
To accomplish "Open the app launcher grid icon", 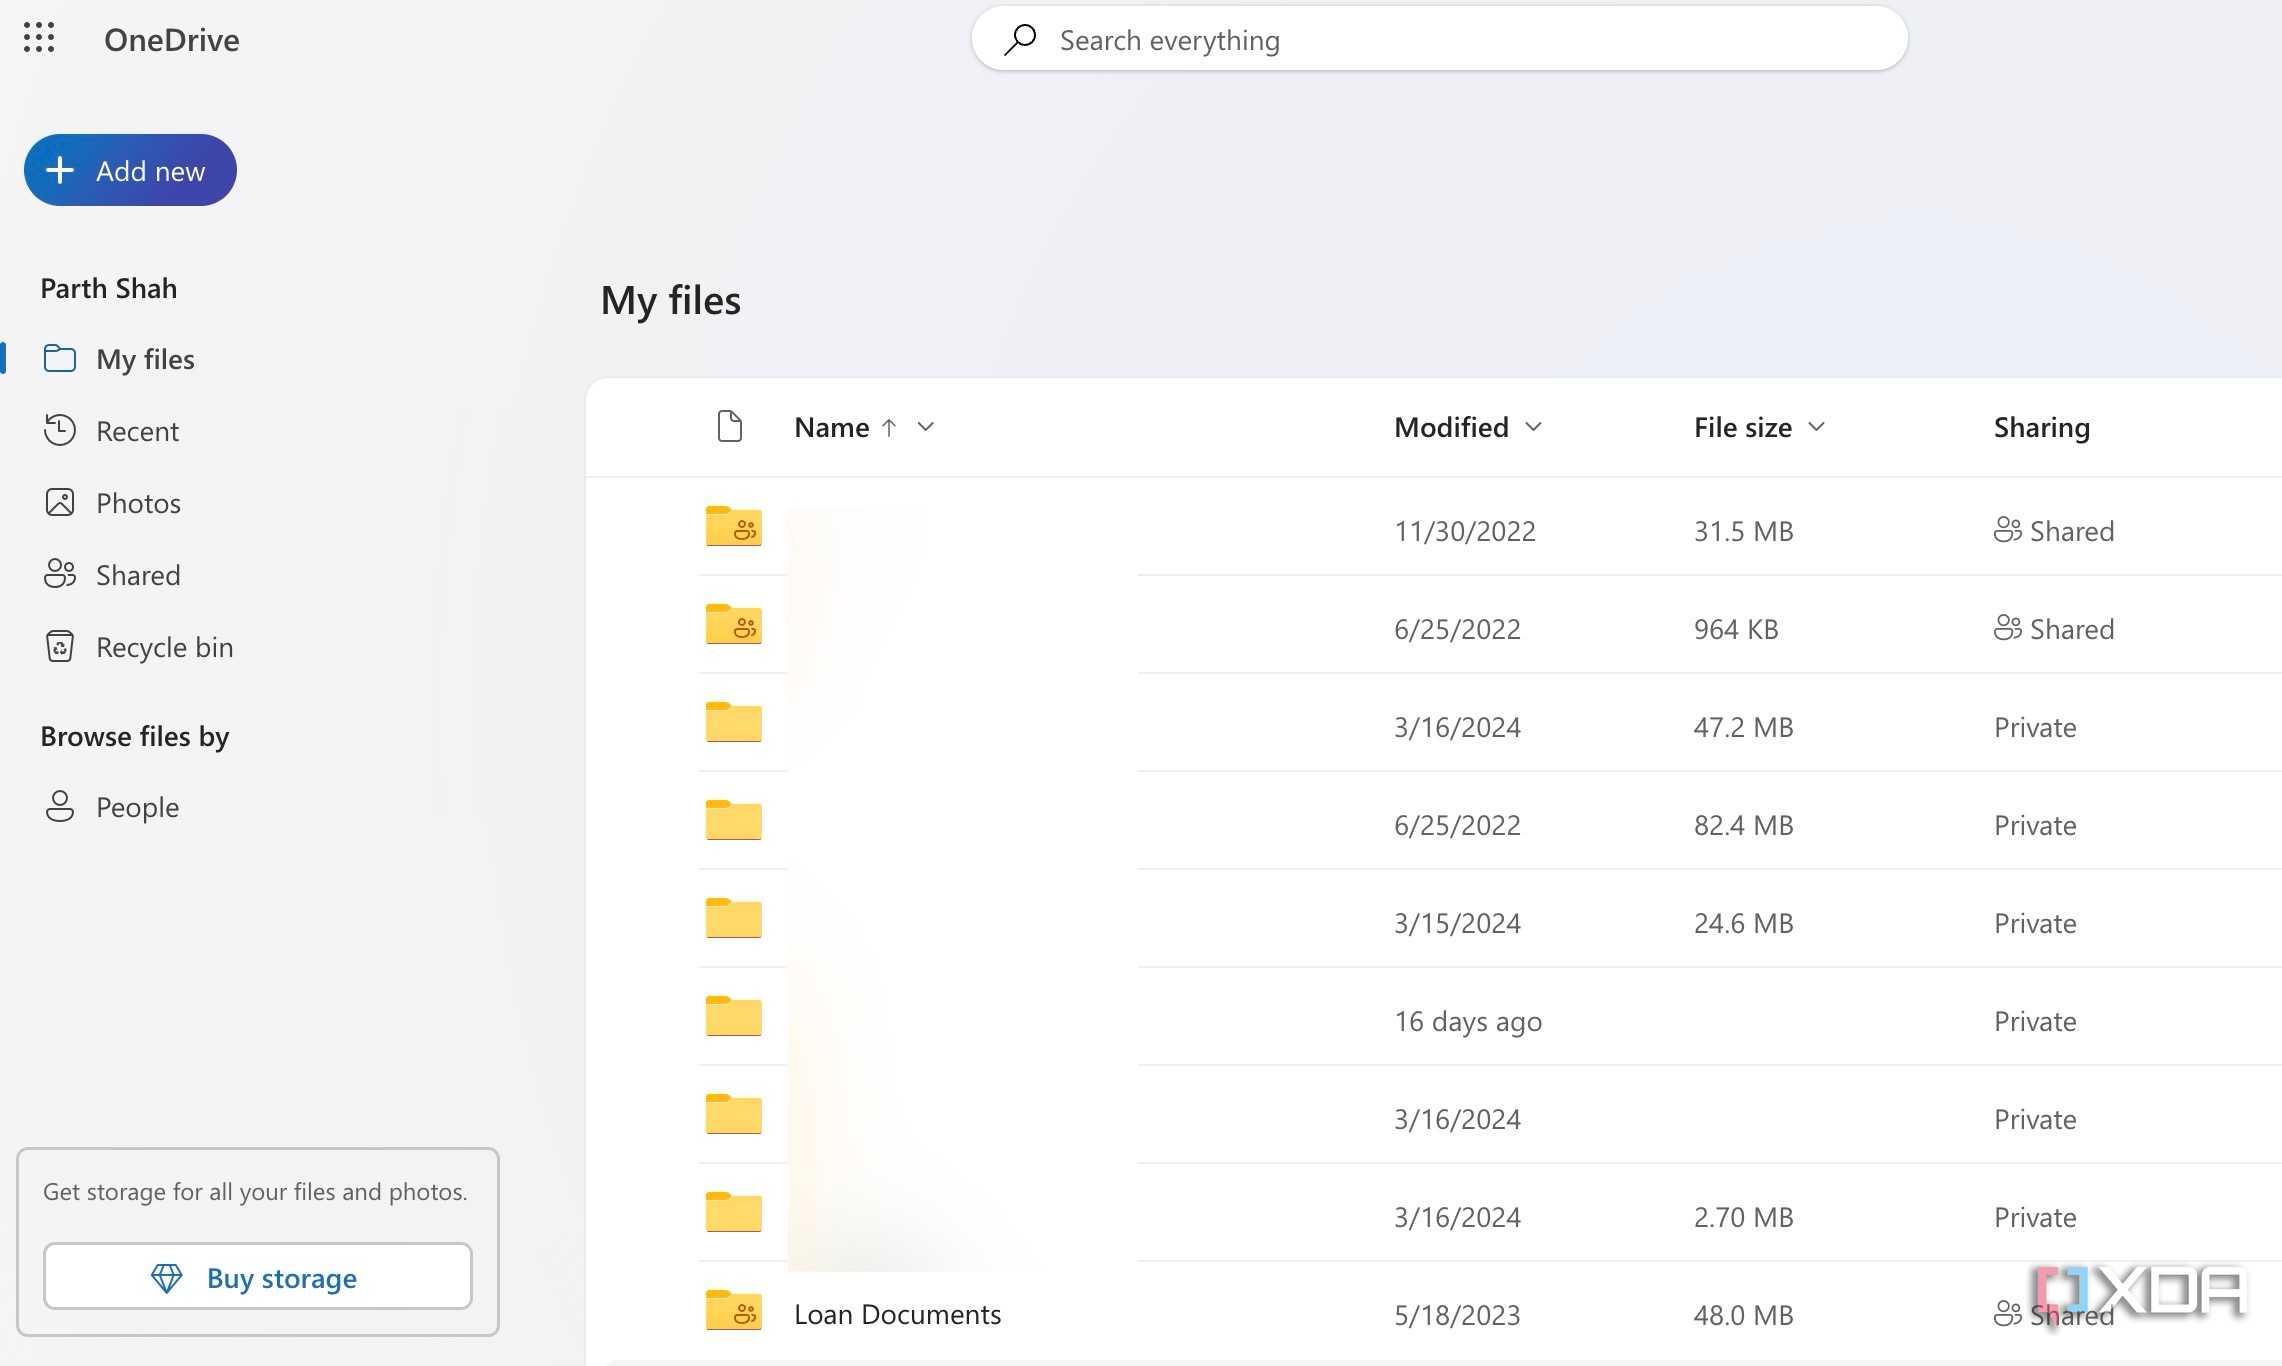I will coord(39,39).
